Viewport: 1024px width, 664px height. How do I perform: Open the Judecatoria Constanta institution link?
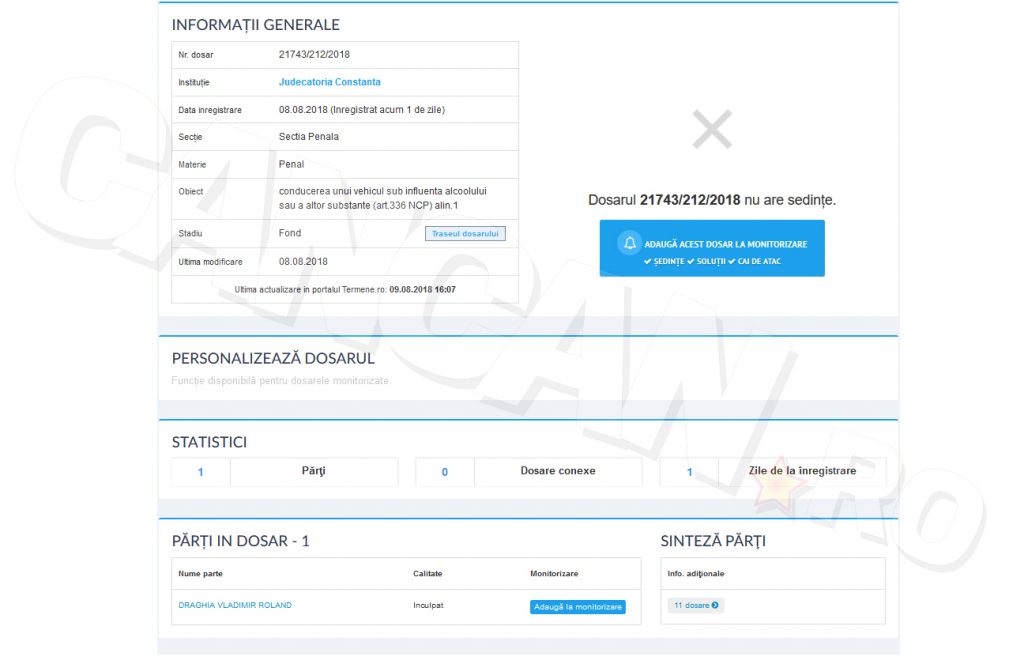click(x=329, y=82)
